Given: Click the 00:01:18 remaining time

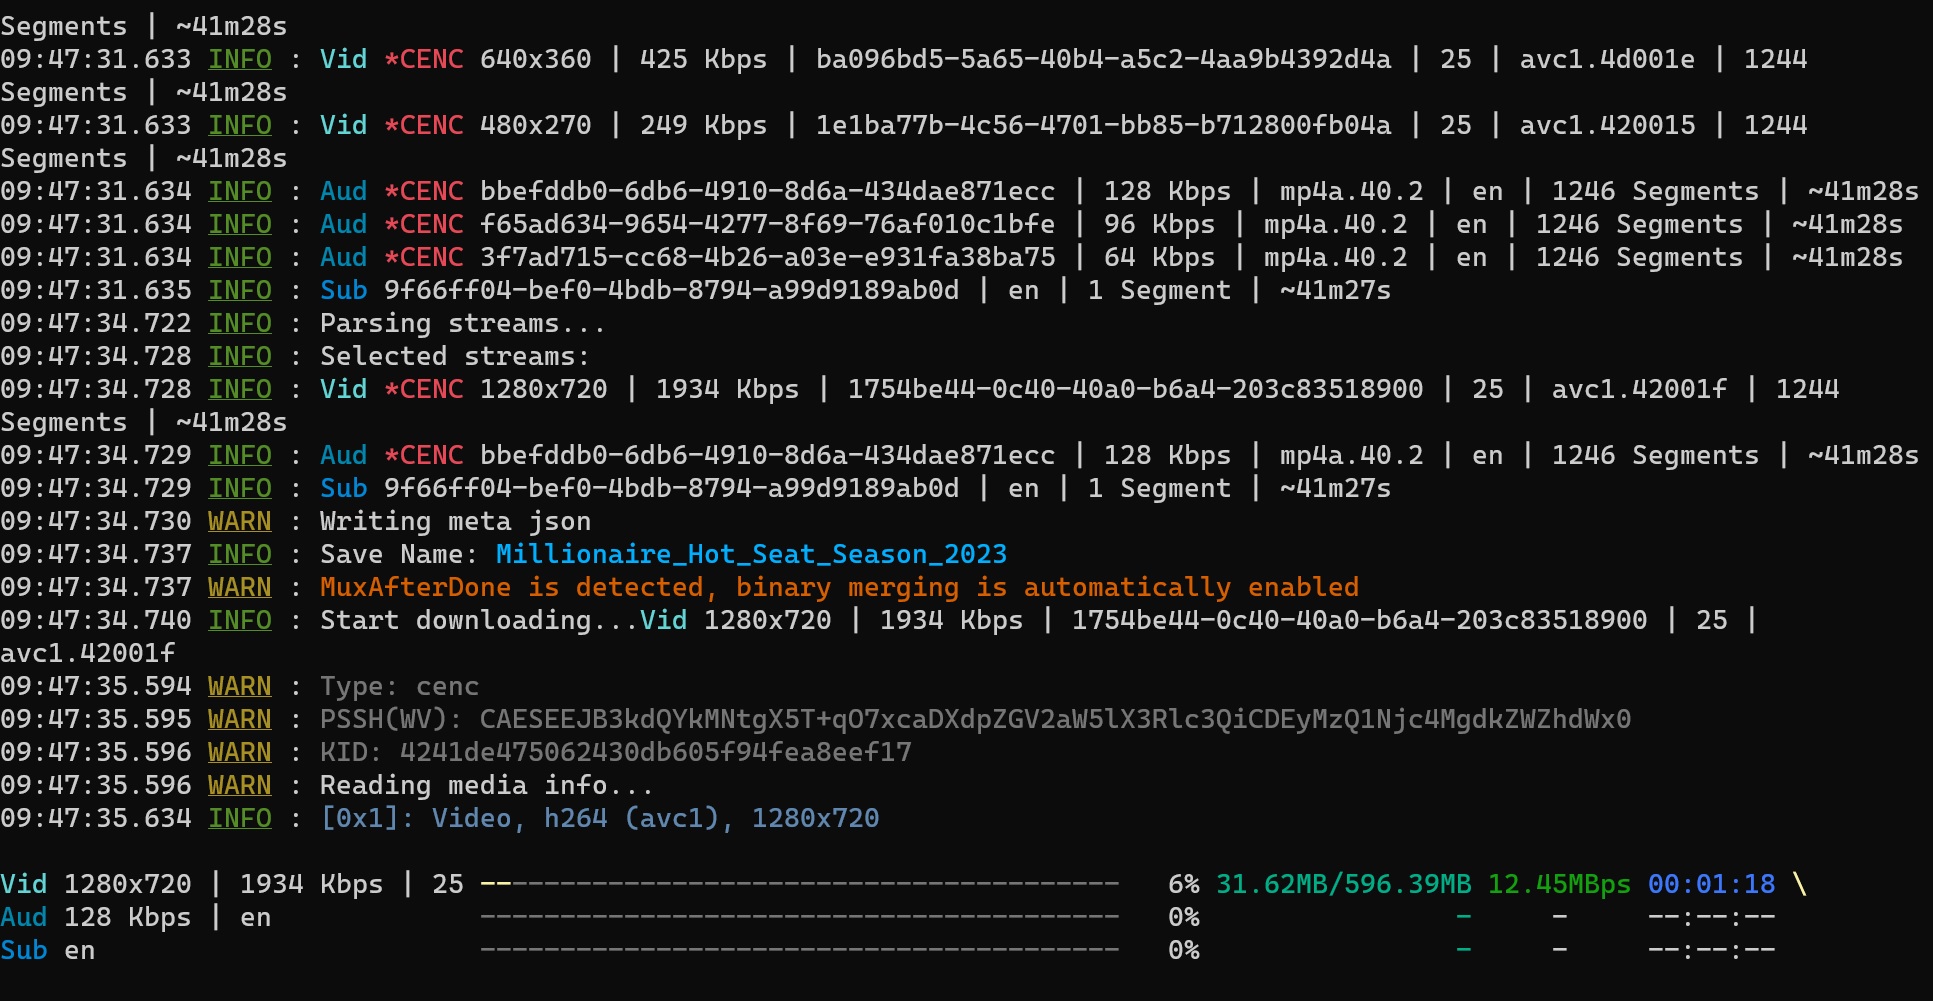Looking at the screenshot, I should click(1711, 884).
